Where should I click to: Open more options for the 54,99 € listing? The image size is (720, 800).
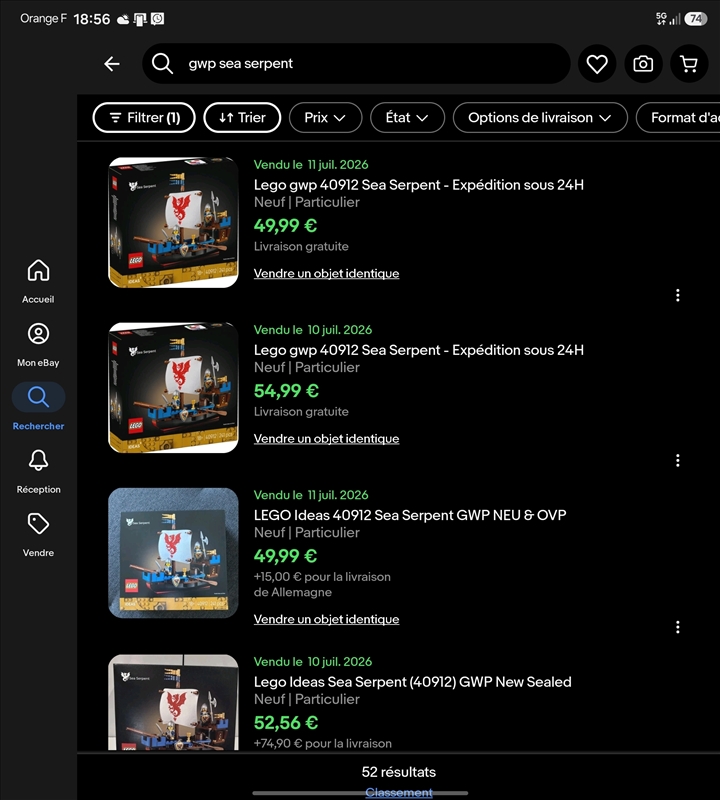(x=678, y=460)
